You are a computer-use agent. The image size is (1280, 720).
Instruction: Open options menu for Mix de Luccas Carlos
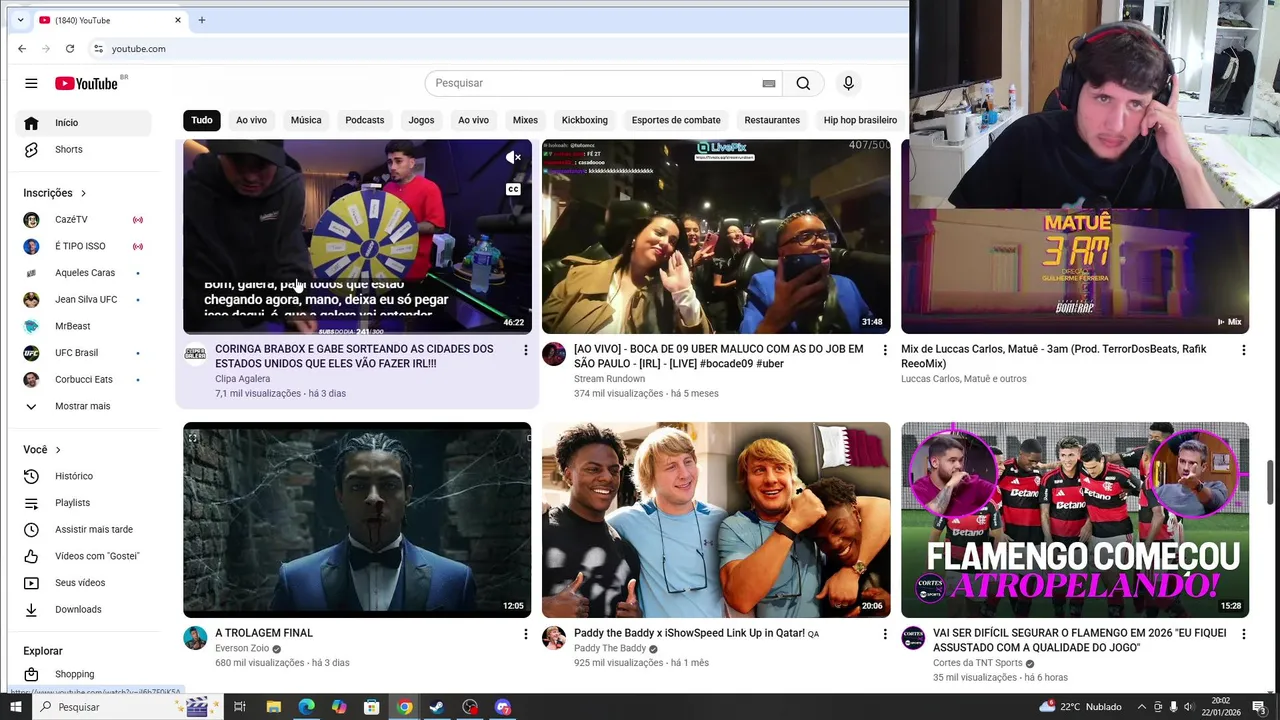[1243, 350]
